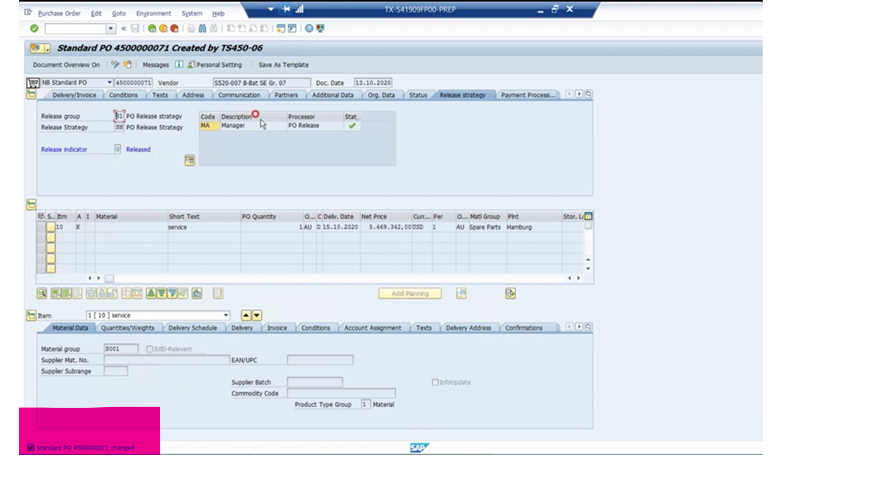Click the filter icon below item table
Screen dimensions: 876x483
(172, 294)
